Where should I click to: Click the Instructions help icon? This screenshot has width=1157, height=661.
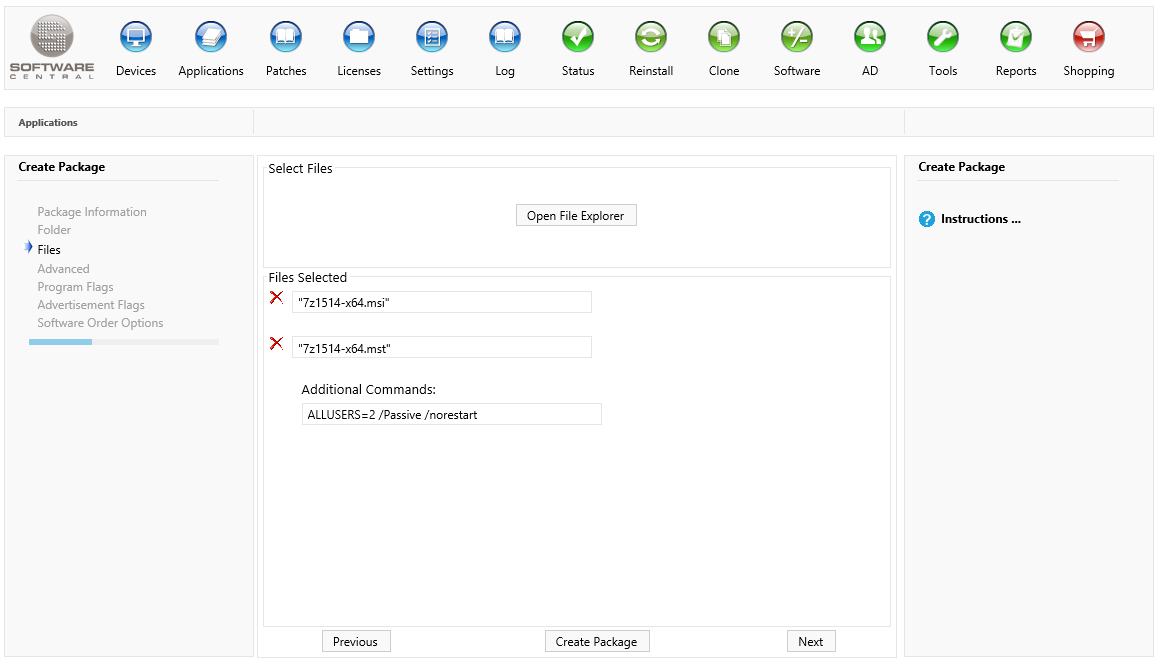926,219
